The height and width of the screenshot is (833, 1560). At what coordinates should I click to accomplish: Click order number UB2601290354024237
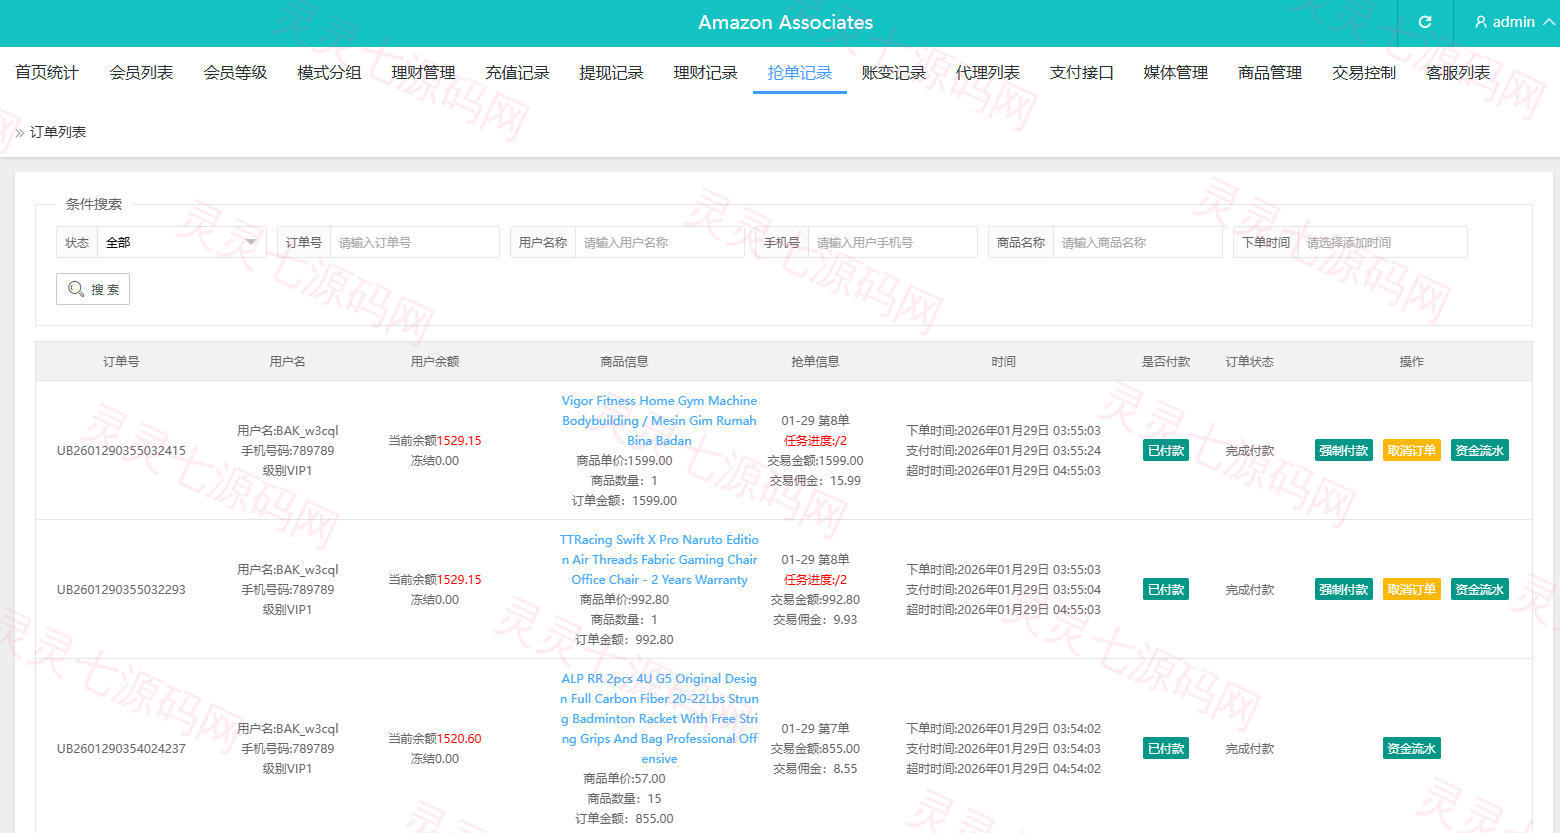coord(121,748)
